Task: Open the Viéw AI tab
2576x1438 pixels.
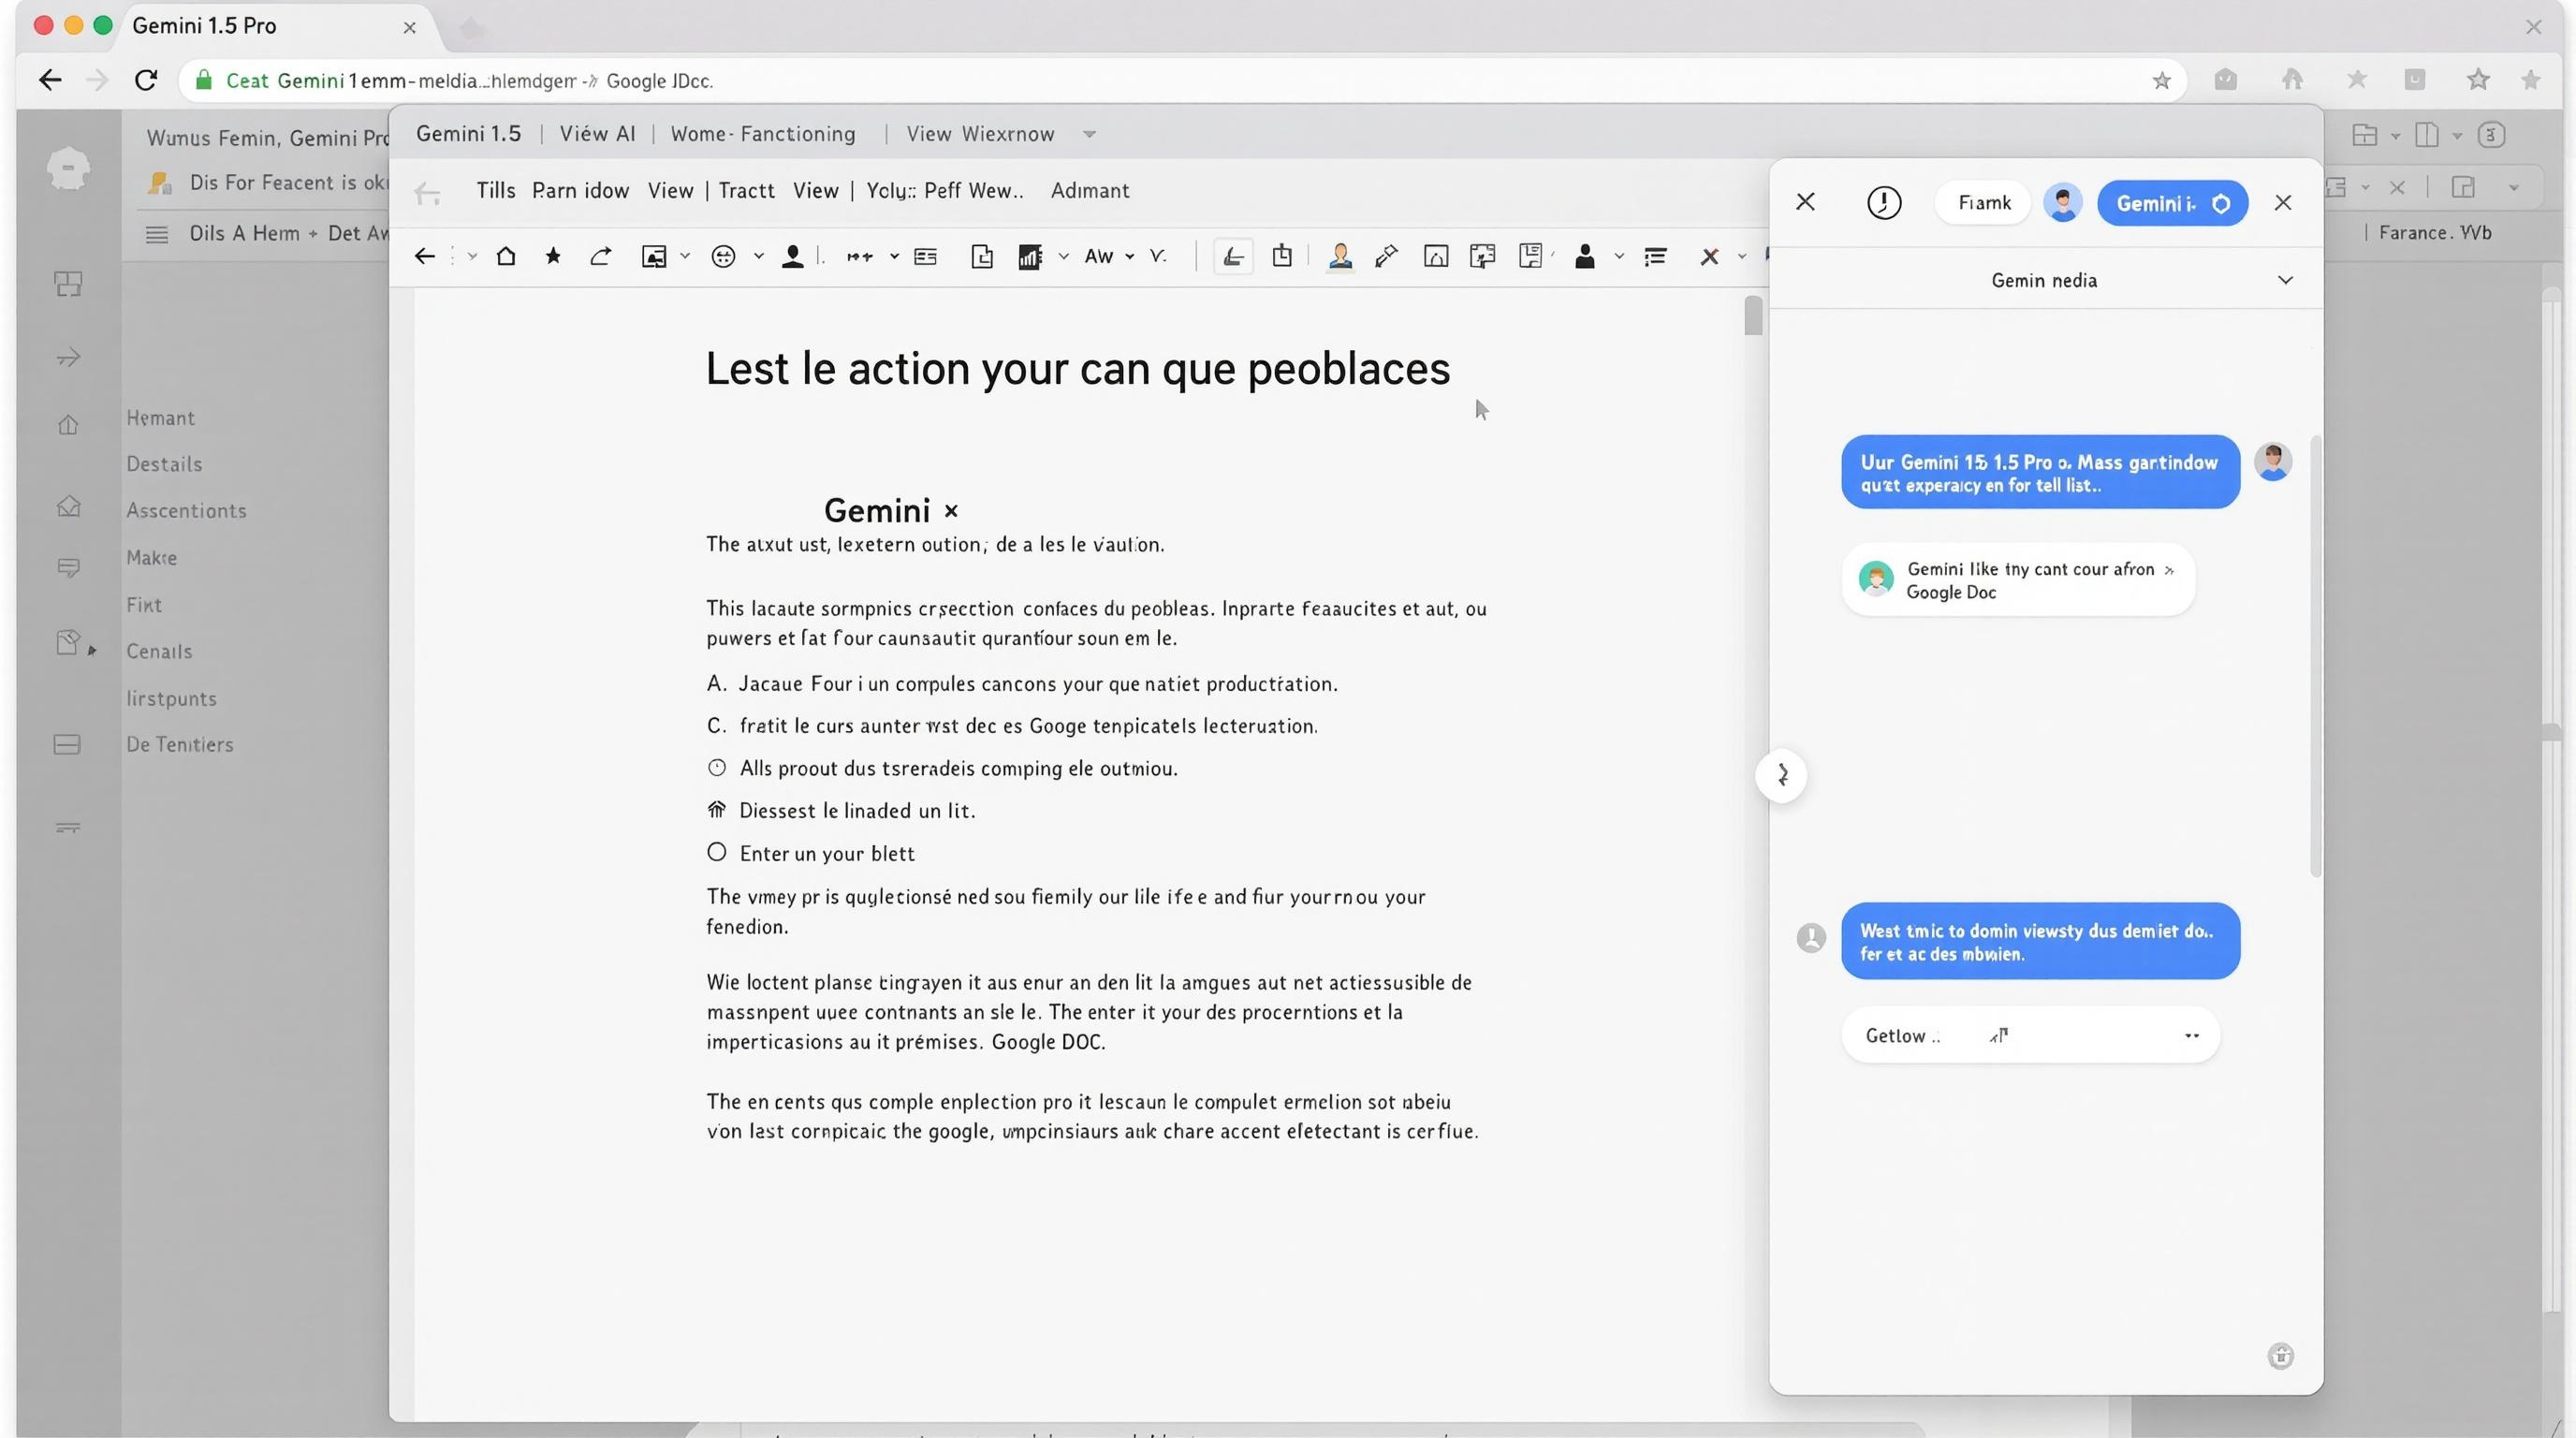Action: 597,134
